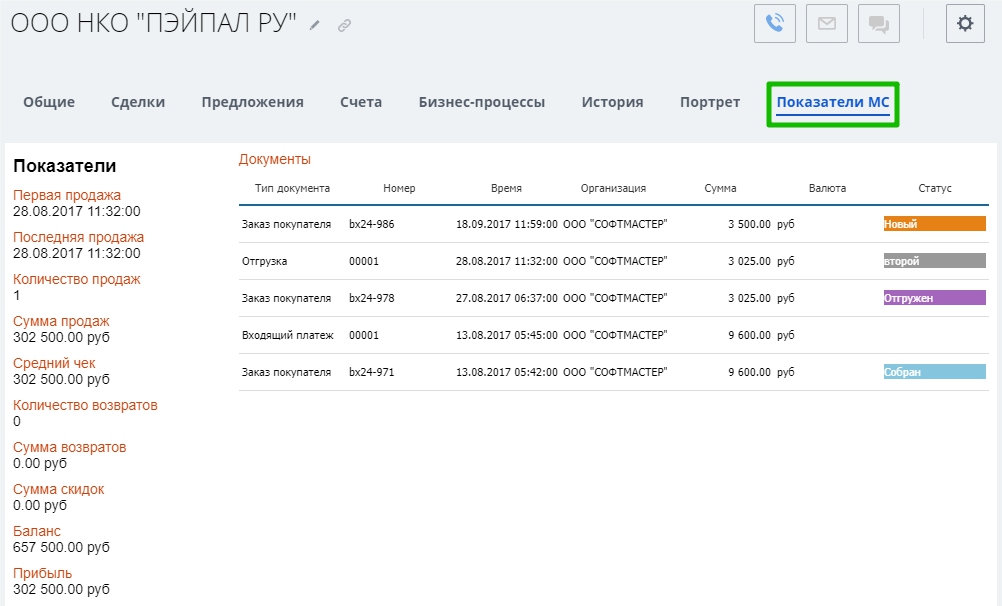Click the Сумма column header

point(720,188)
